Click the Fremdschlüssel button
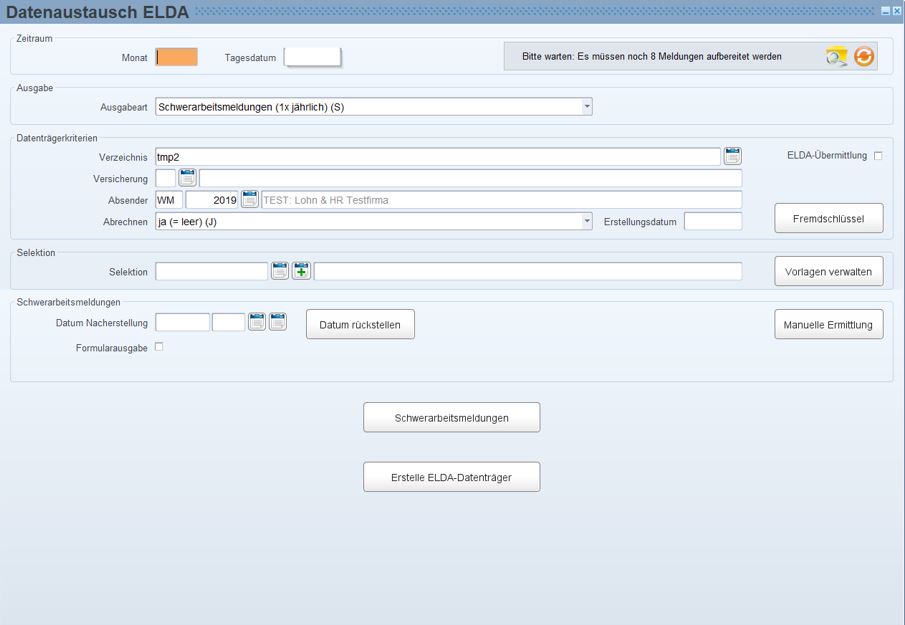The width and height of the screenshot is (905, 625). coord(828,218)
